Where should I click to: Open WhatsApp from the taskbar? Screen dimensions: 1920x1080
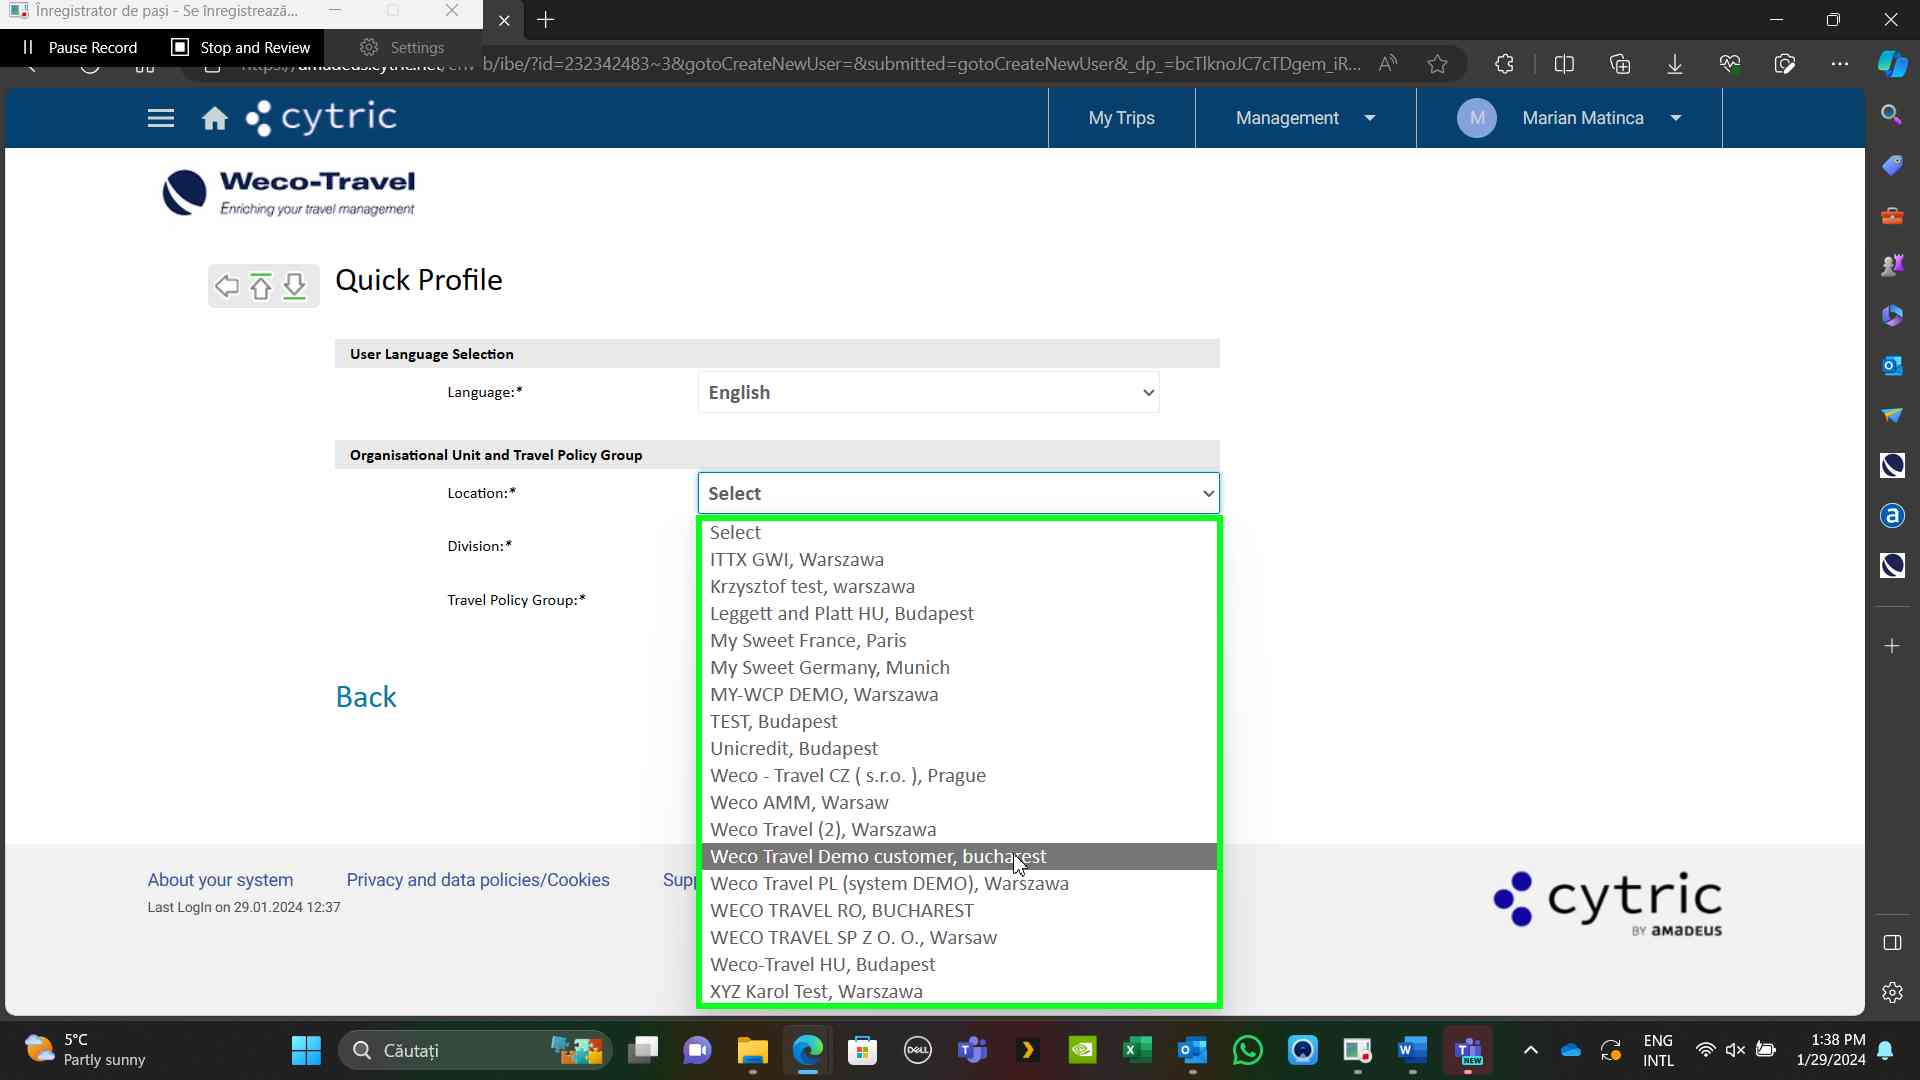point(1247,1050)
